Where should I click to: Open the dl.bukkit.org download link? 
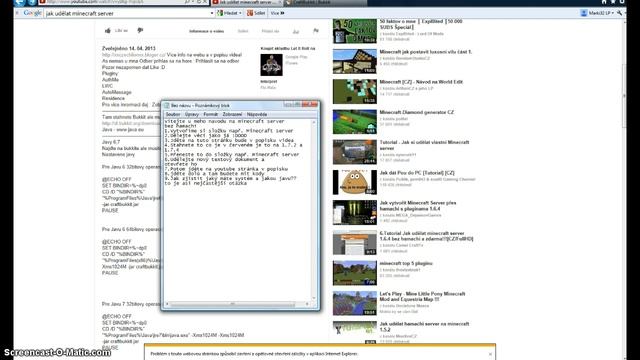point(131,123)
